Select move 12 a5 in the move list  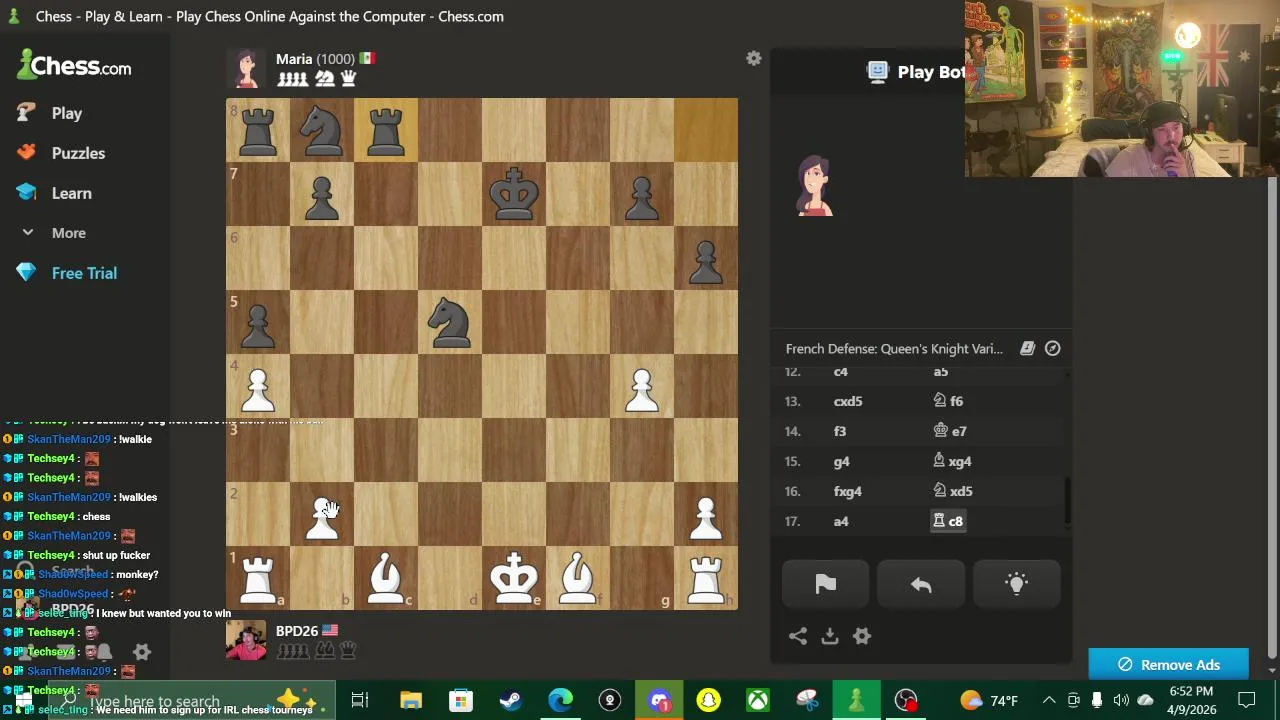coord(941,372)
